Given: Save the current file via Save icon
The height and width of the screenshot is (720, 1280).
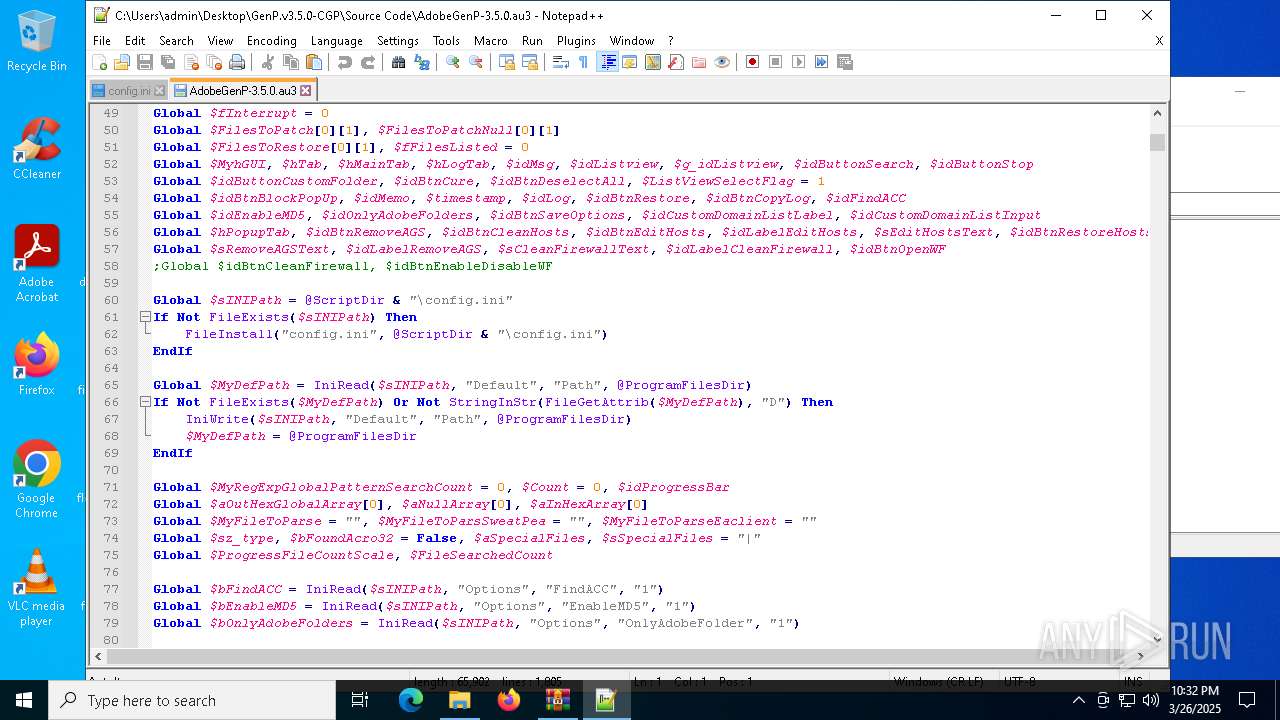Looking at the screenshot, I should pos(145,62).
